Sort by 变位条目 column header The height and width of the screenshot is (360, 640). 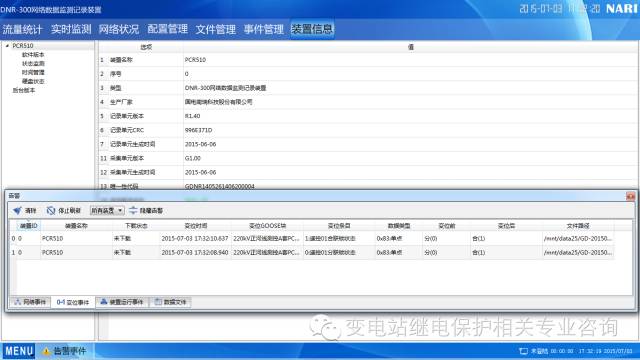339,226
